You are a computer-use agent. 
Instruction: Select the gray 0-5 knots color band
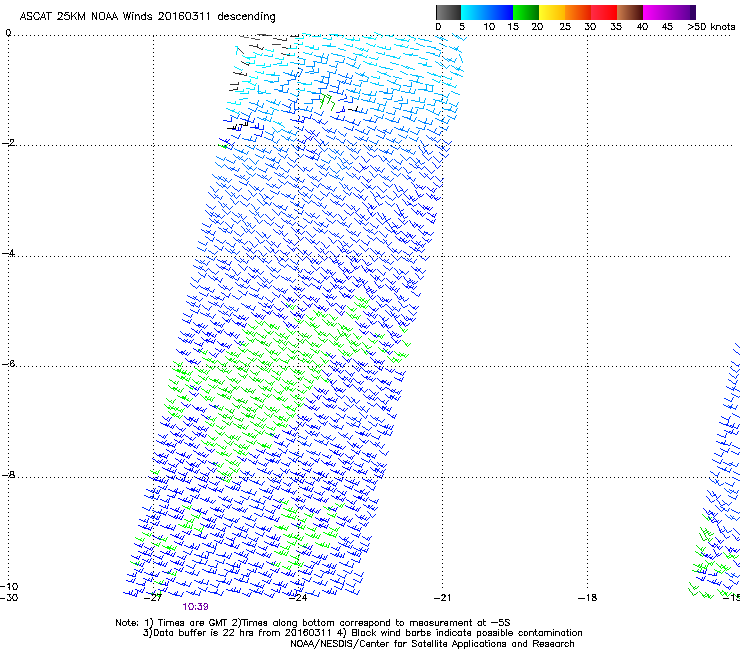coord(448,12)
